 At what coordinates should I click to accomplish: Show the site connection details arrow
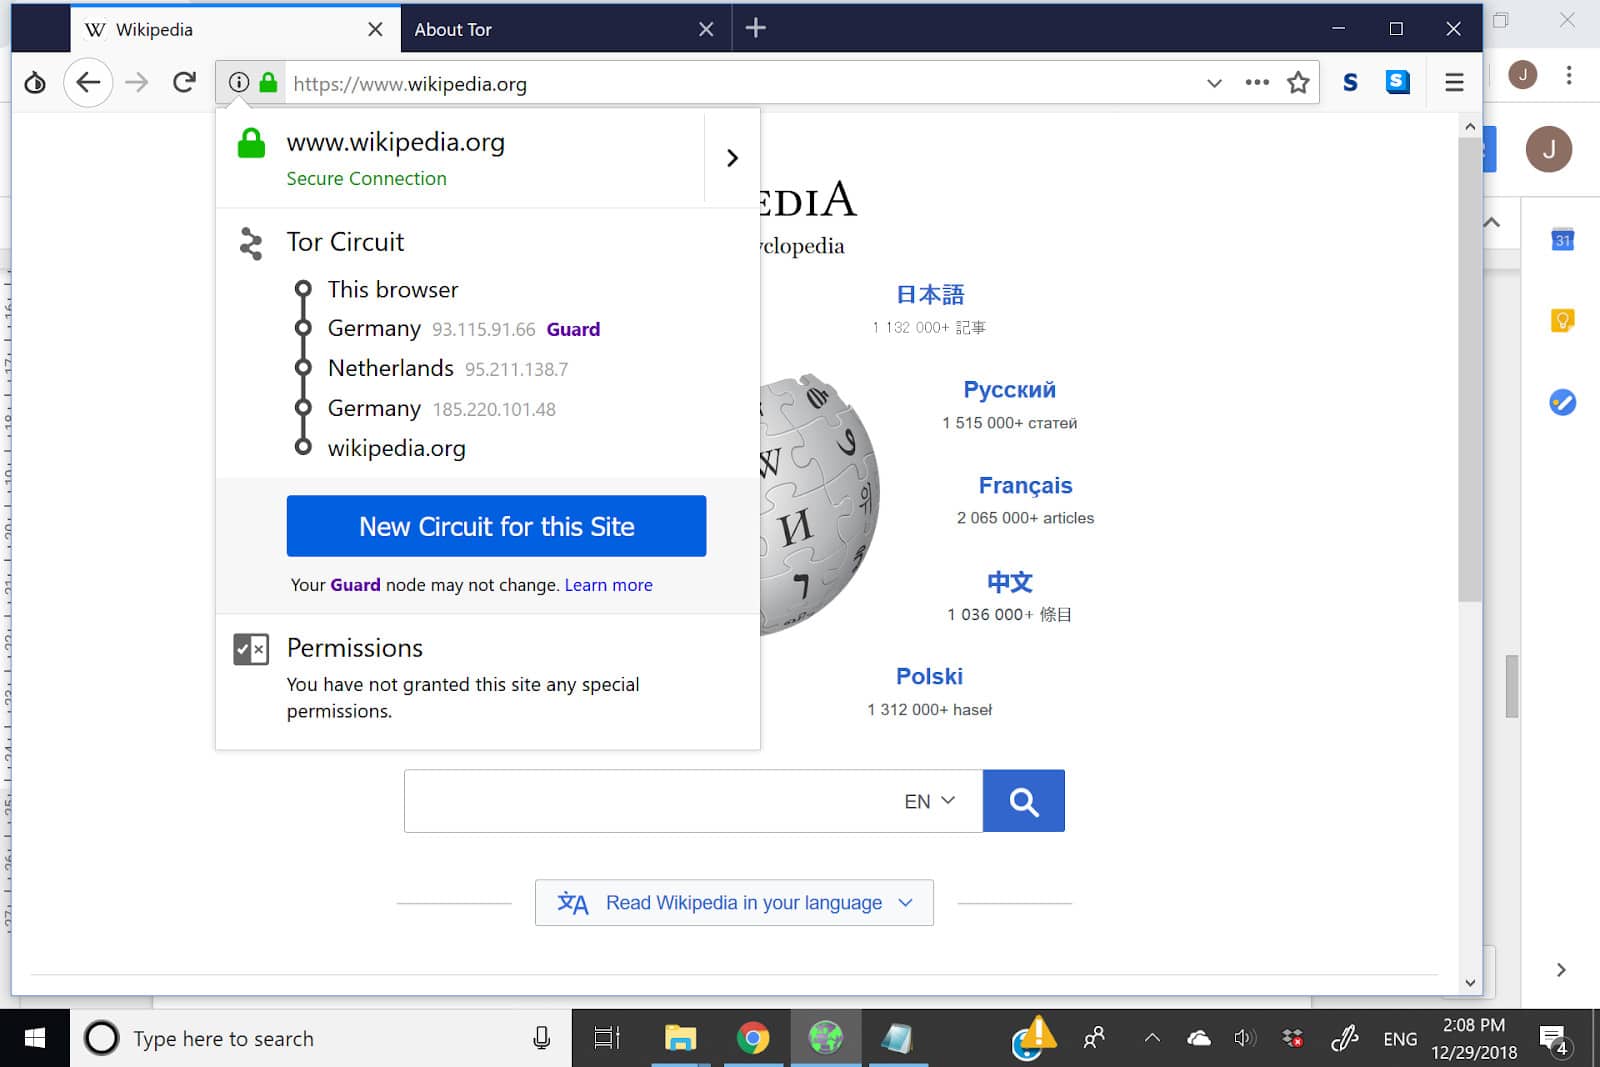click(732, 158)
